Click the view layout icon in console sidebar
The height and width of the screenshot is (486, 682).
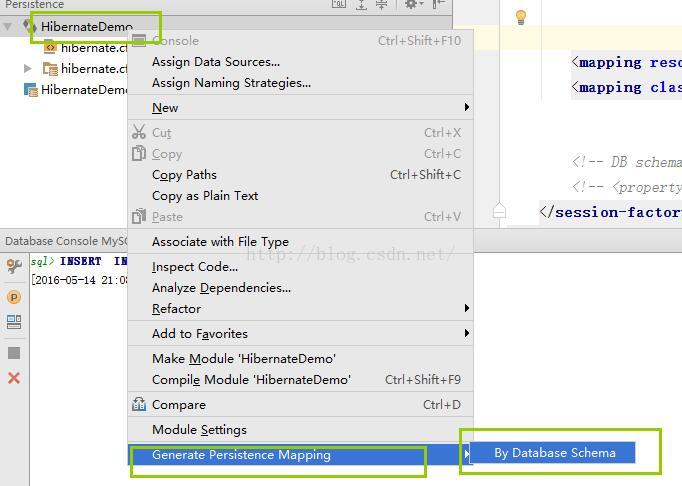point(14,322)
